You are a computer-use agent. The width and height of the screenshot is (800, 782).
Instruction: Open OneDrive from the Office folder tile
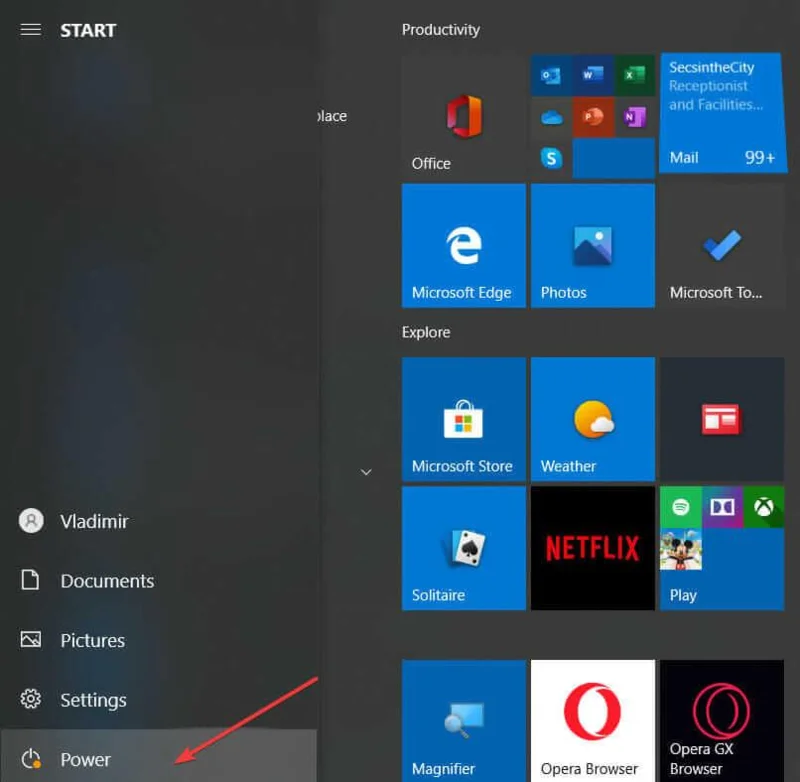(x=551, y=117)
